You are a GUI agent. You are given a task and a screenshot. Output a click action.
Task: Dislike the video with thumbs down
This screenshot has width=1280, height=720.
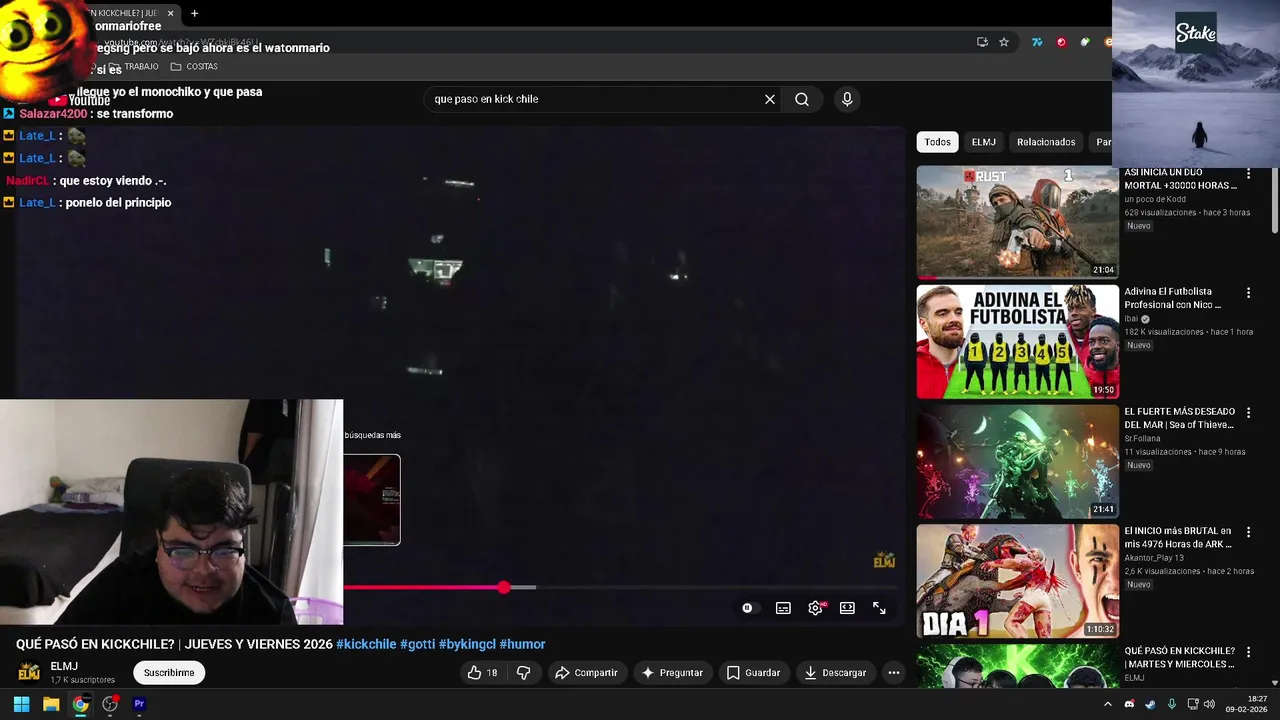[523, 673]
